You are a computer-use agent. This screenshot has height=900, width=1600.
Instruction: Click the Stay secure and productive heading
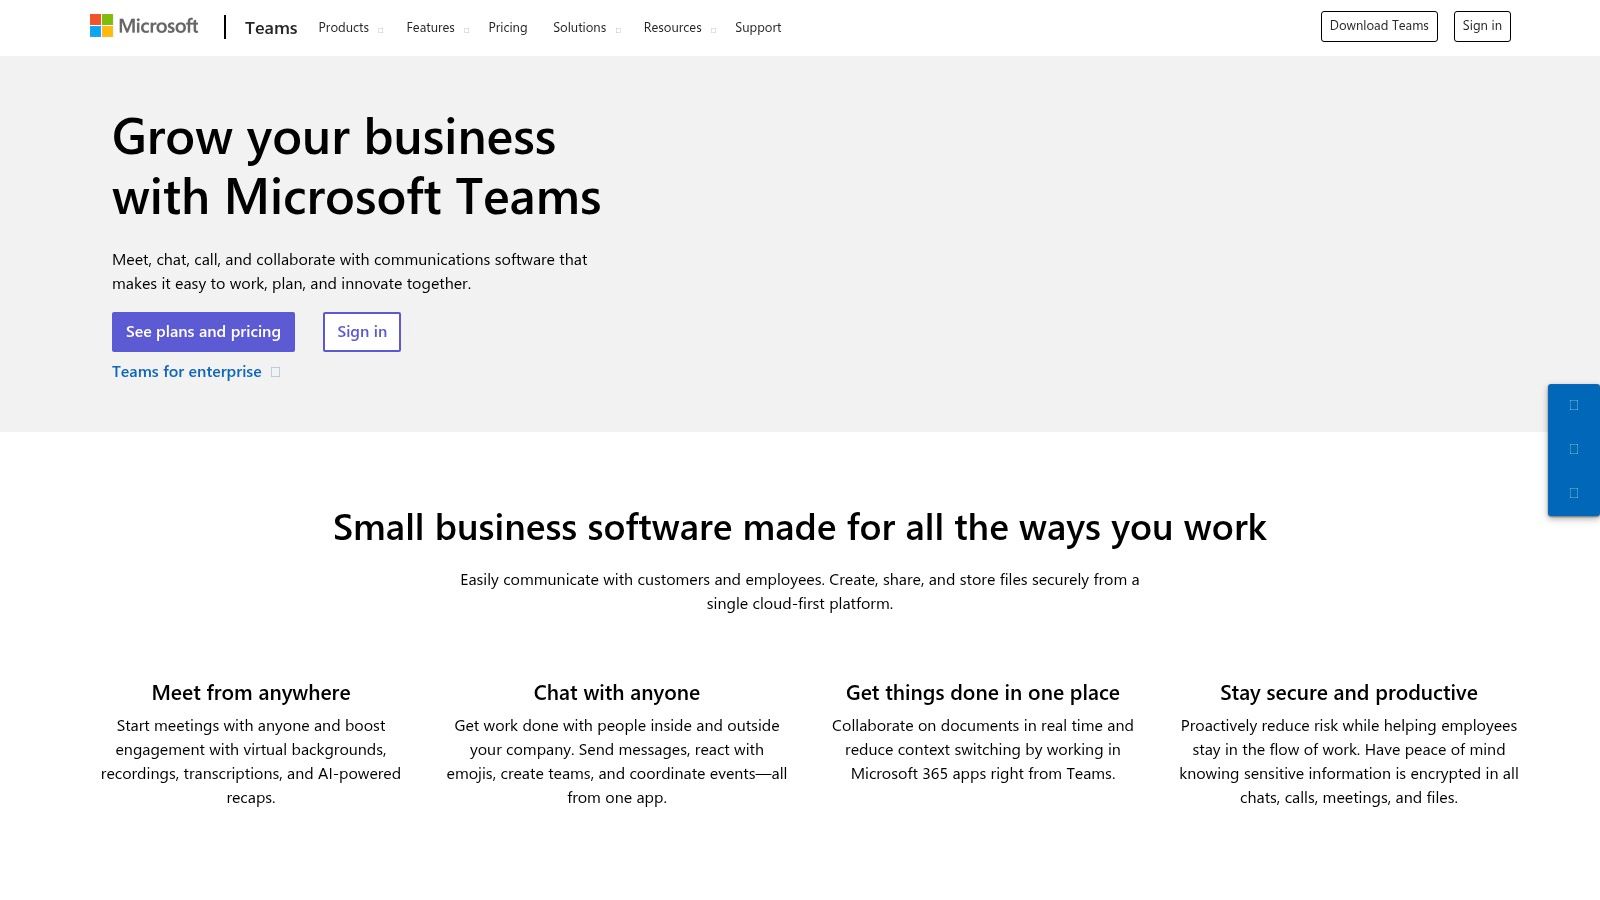1349,692
